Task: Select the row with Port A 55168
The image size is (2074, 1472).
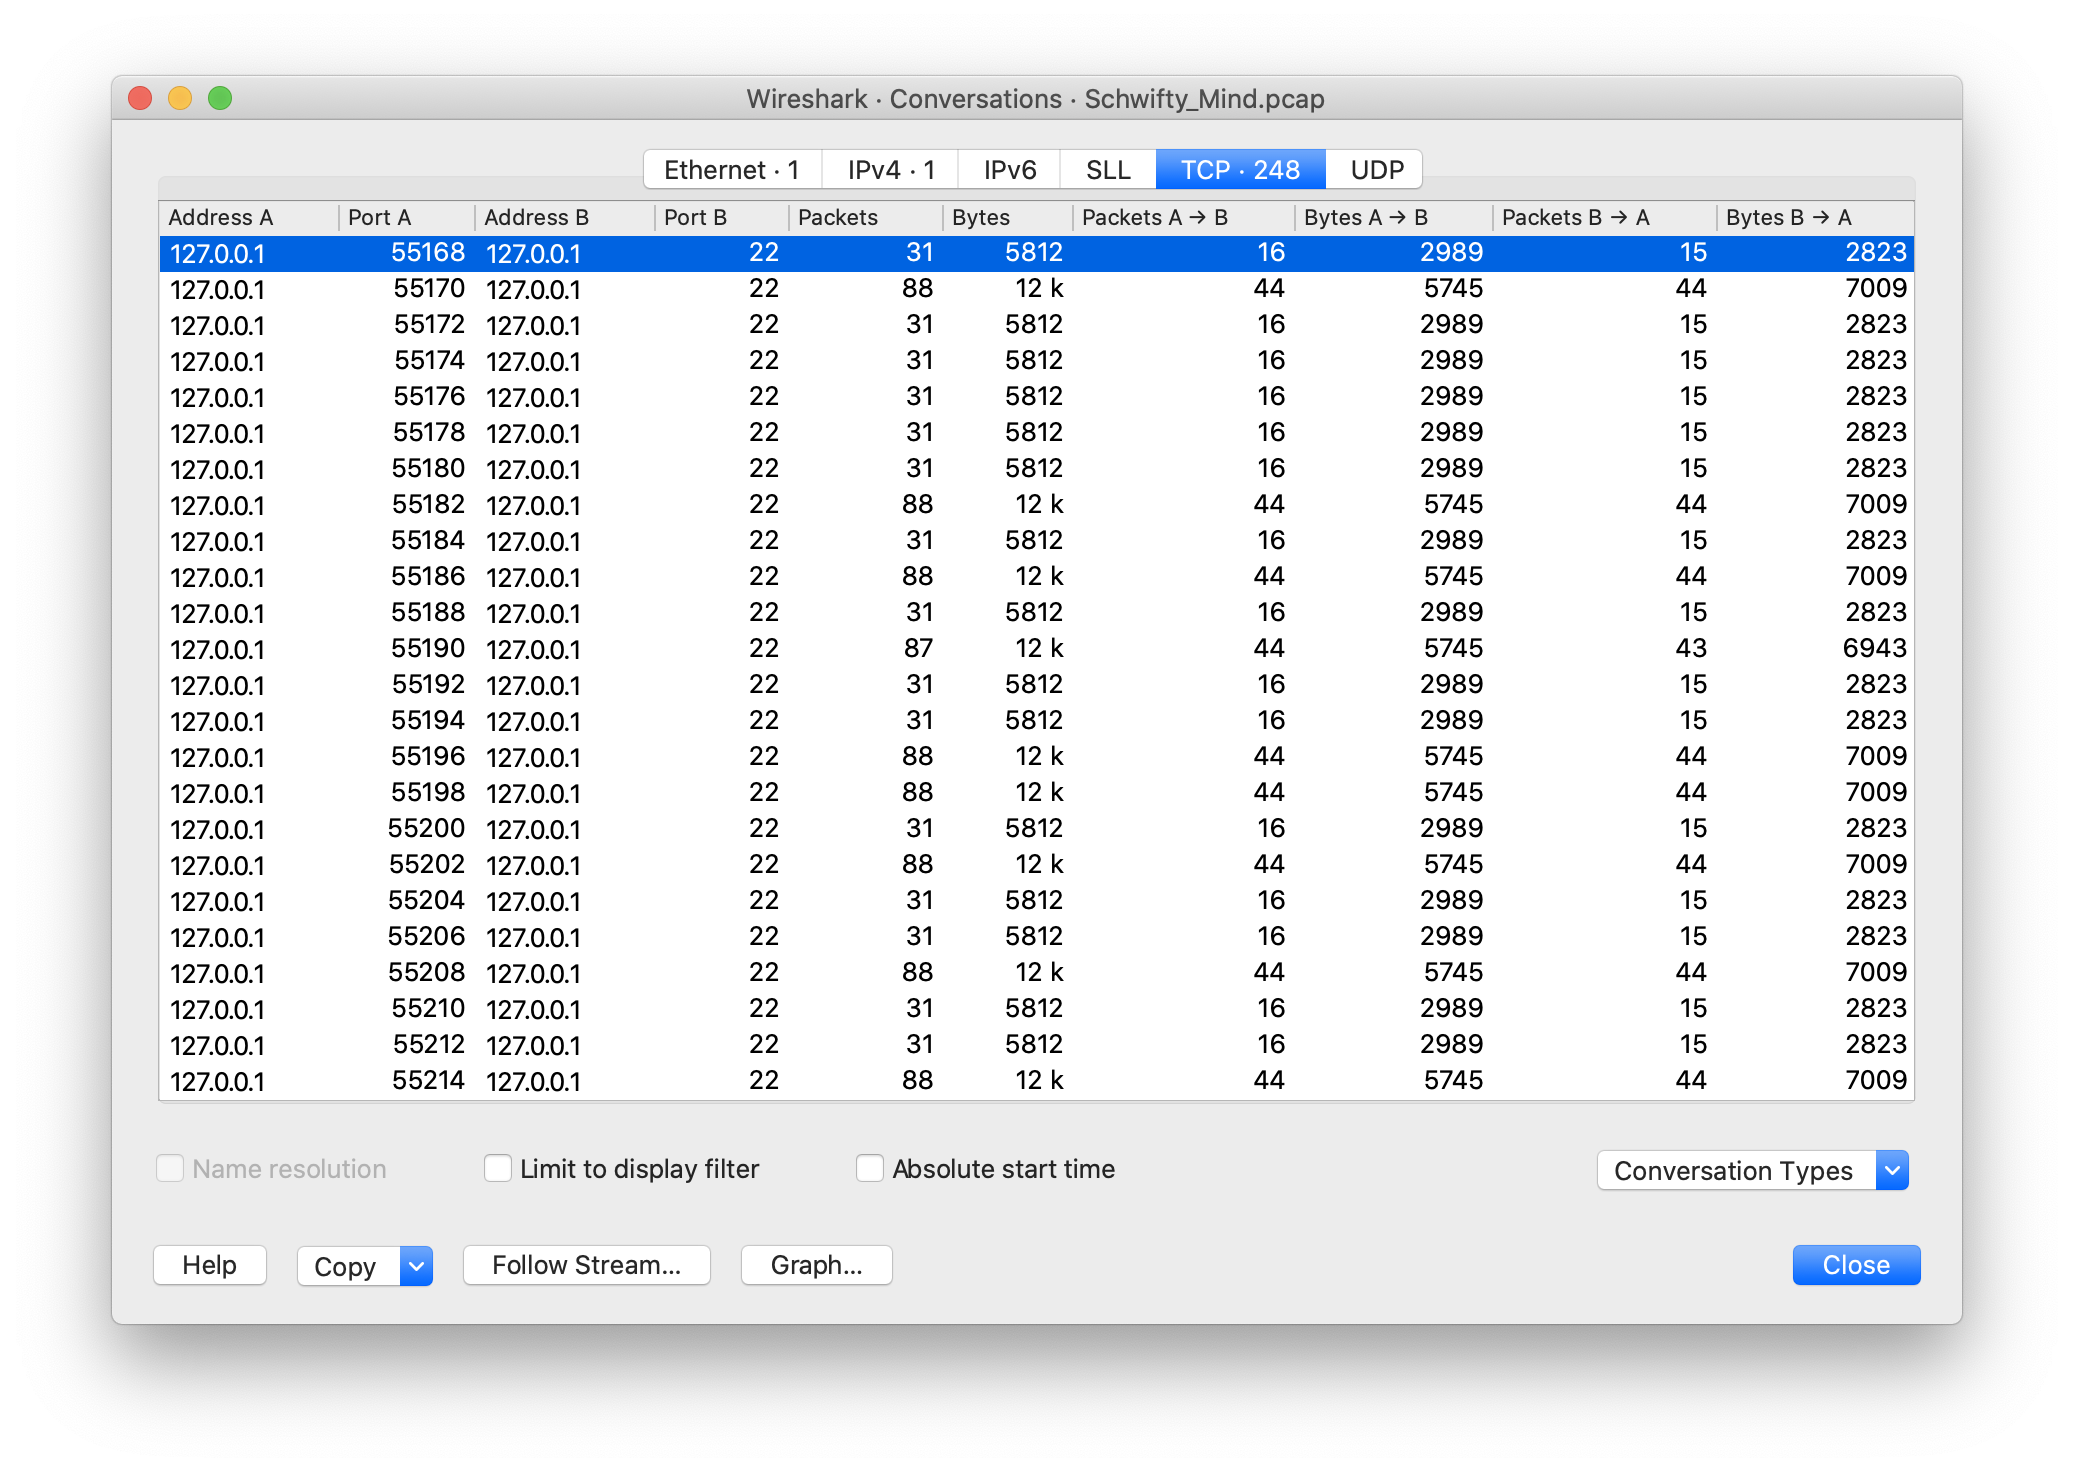Action: click(1037, 253)
